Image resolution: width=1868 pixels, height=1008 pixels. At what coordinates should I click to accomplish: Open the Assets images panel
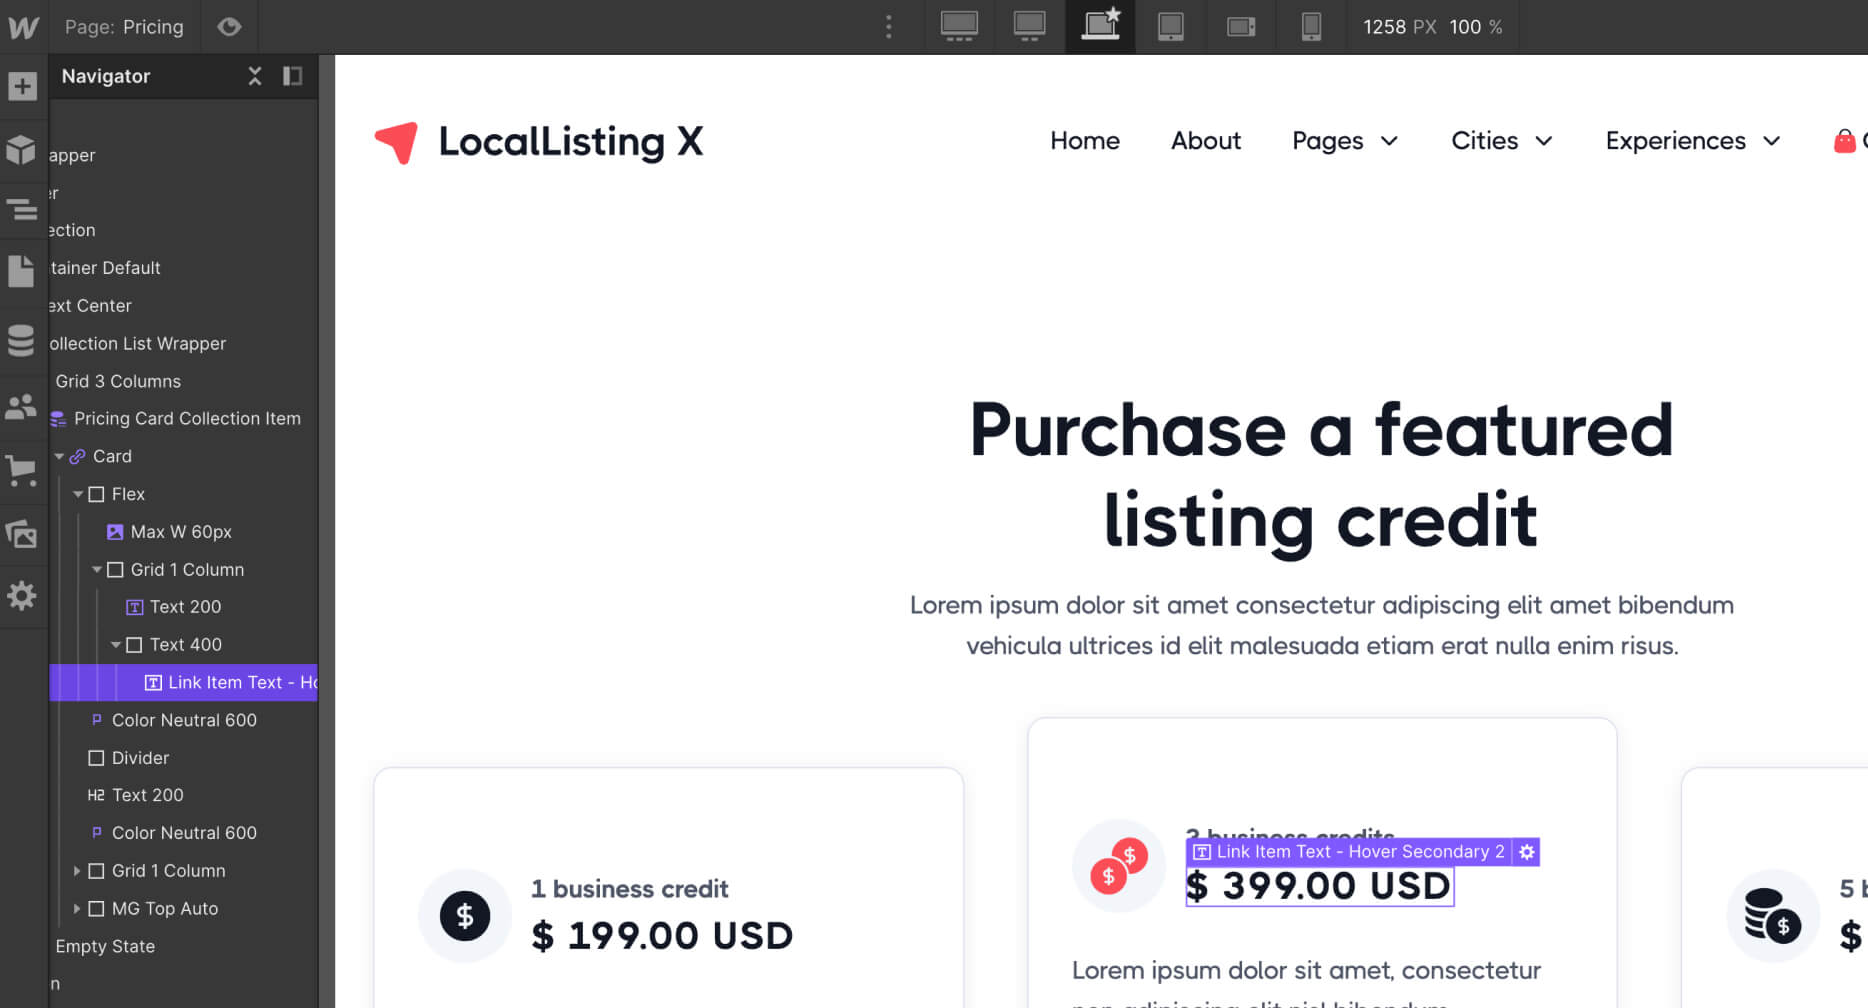(22, 534)
